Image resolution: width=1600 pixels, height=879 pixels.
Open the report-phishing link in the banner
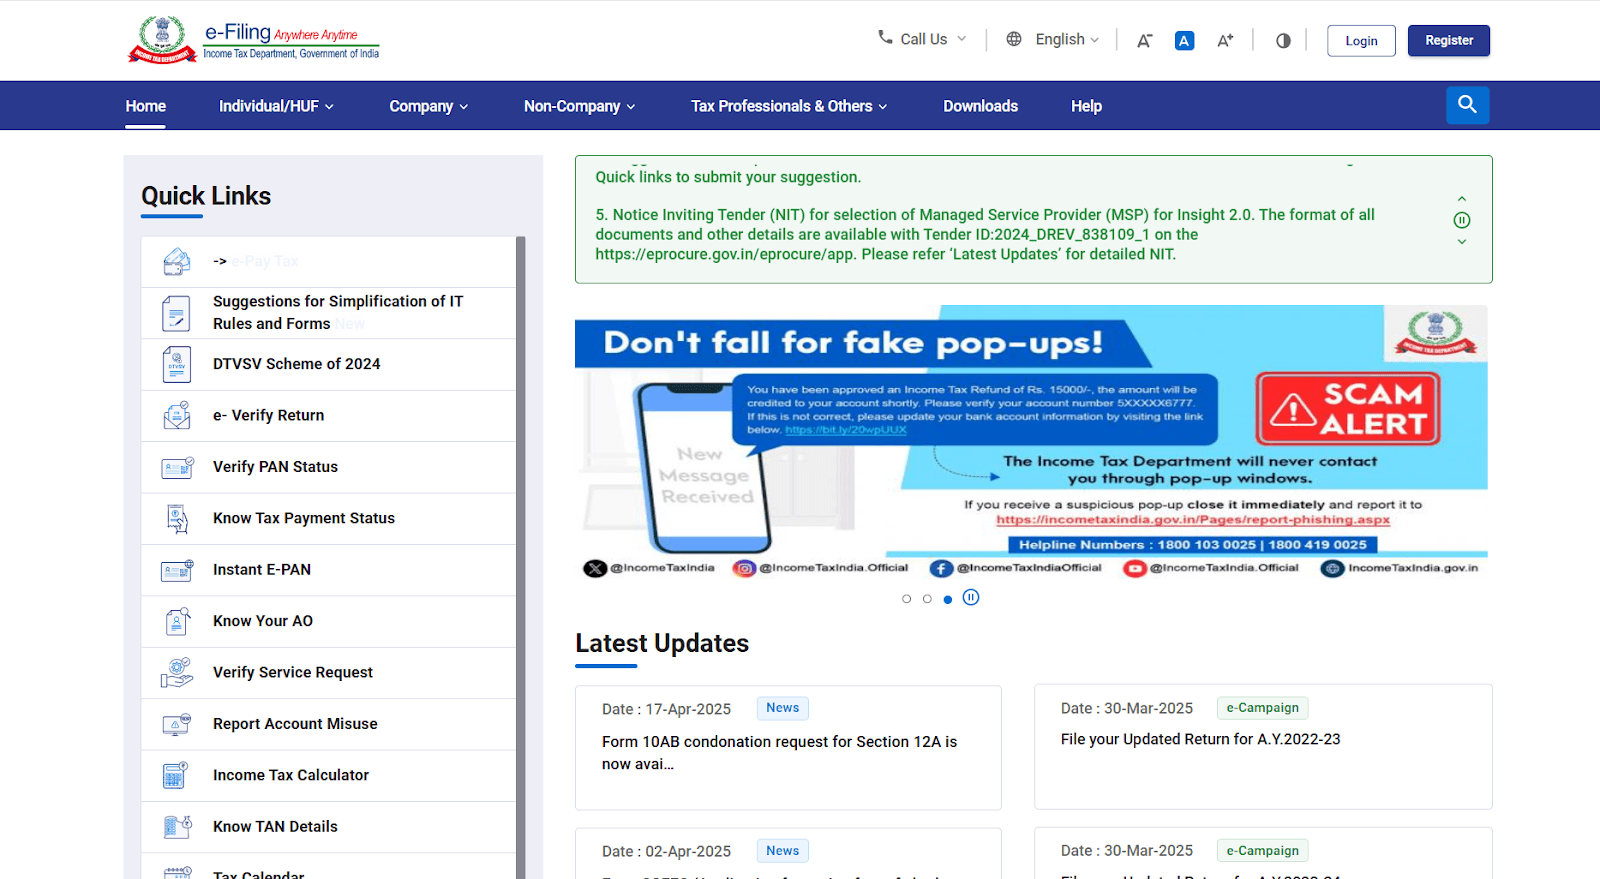(x=1193, y=520)
